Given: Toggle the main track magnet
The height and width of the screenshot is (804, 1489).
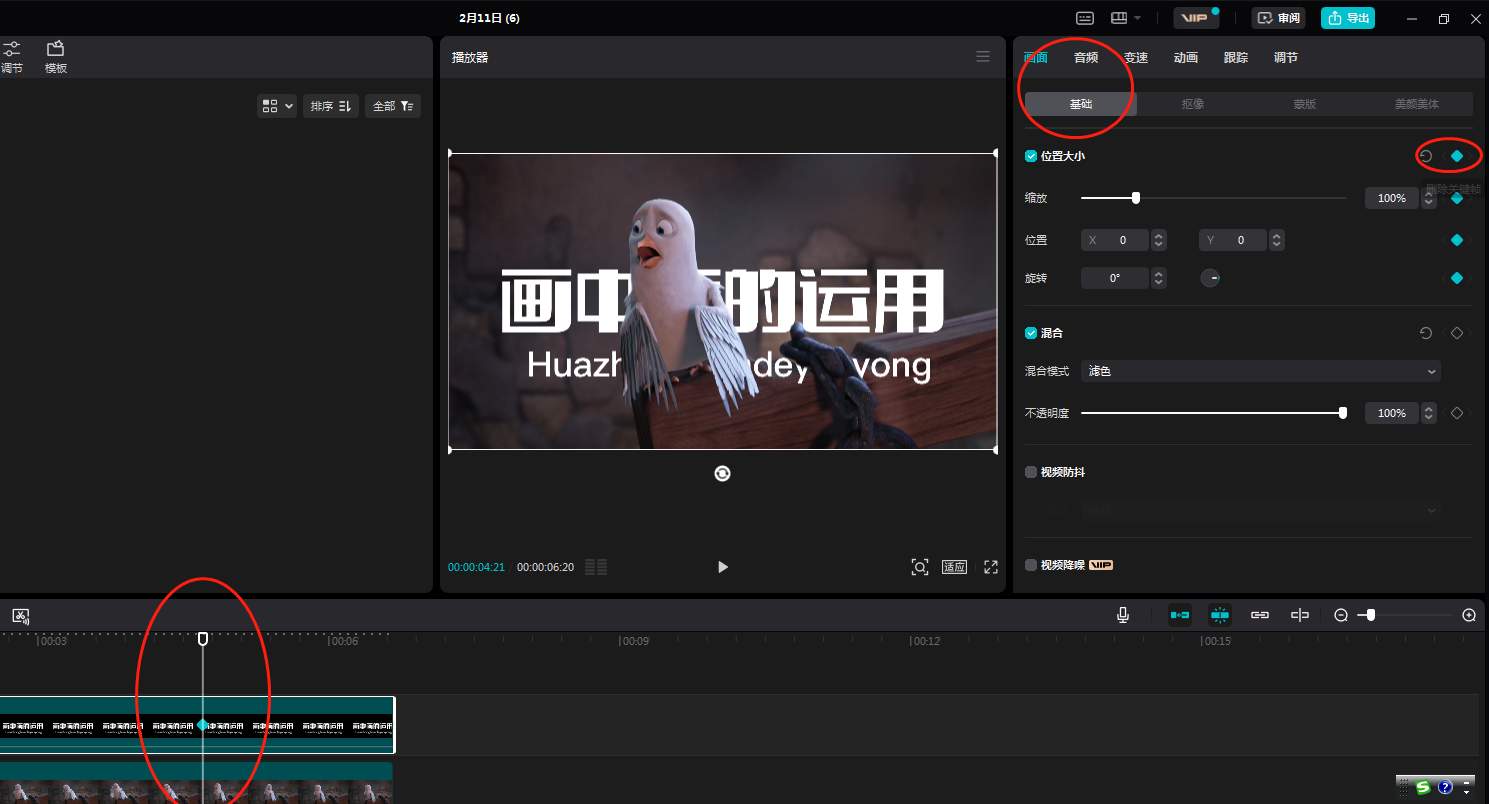Looking at the screenshot, I should pyautogui.click(x=1180, y=615).
